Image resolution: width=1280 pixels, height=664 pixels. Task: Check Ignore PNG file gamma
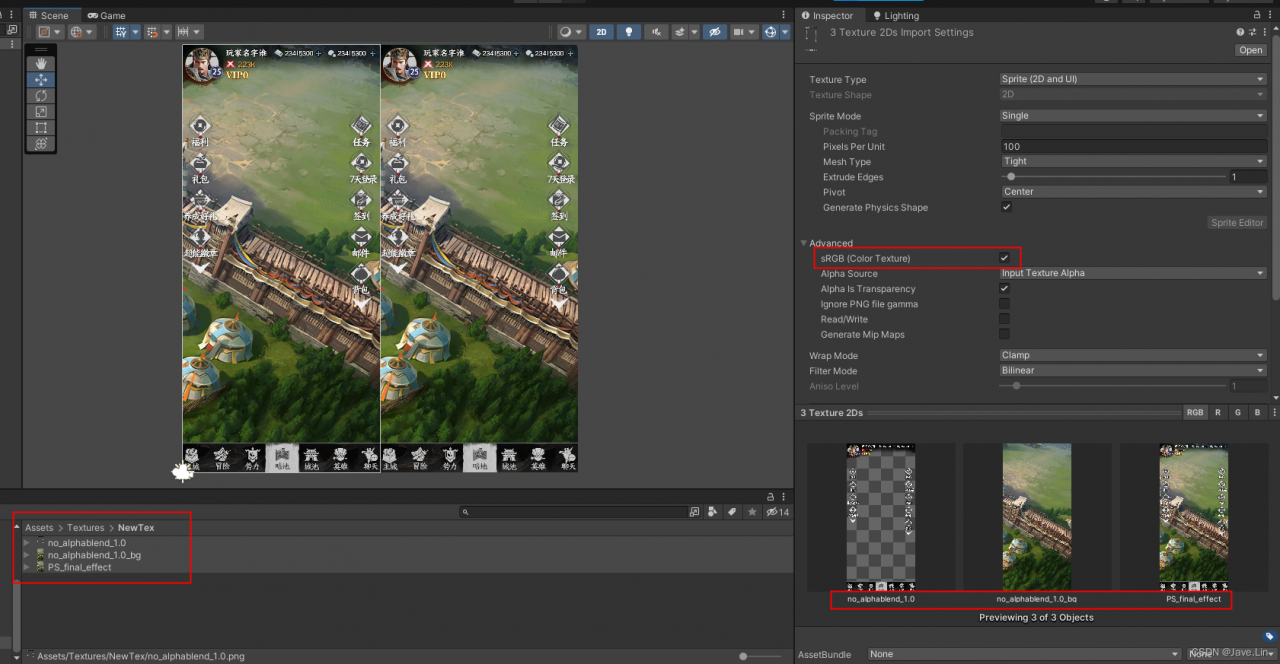pyautogui.click(x=1005, y=304)
